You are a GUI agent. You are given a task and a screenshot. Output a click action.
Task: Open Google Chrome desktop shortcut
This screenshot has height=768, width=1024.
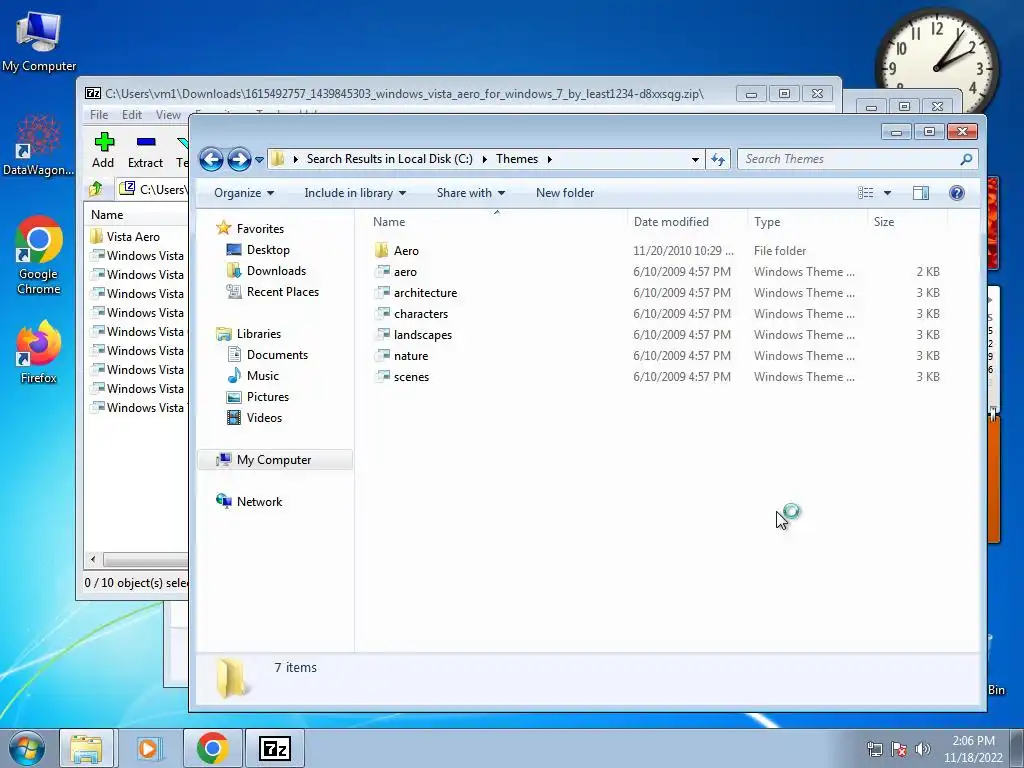point(39,255)
